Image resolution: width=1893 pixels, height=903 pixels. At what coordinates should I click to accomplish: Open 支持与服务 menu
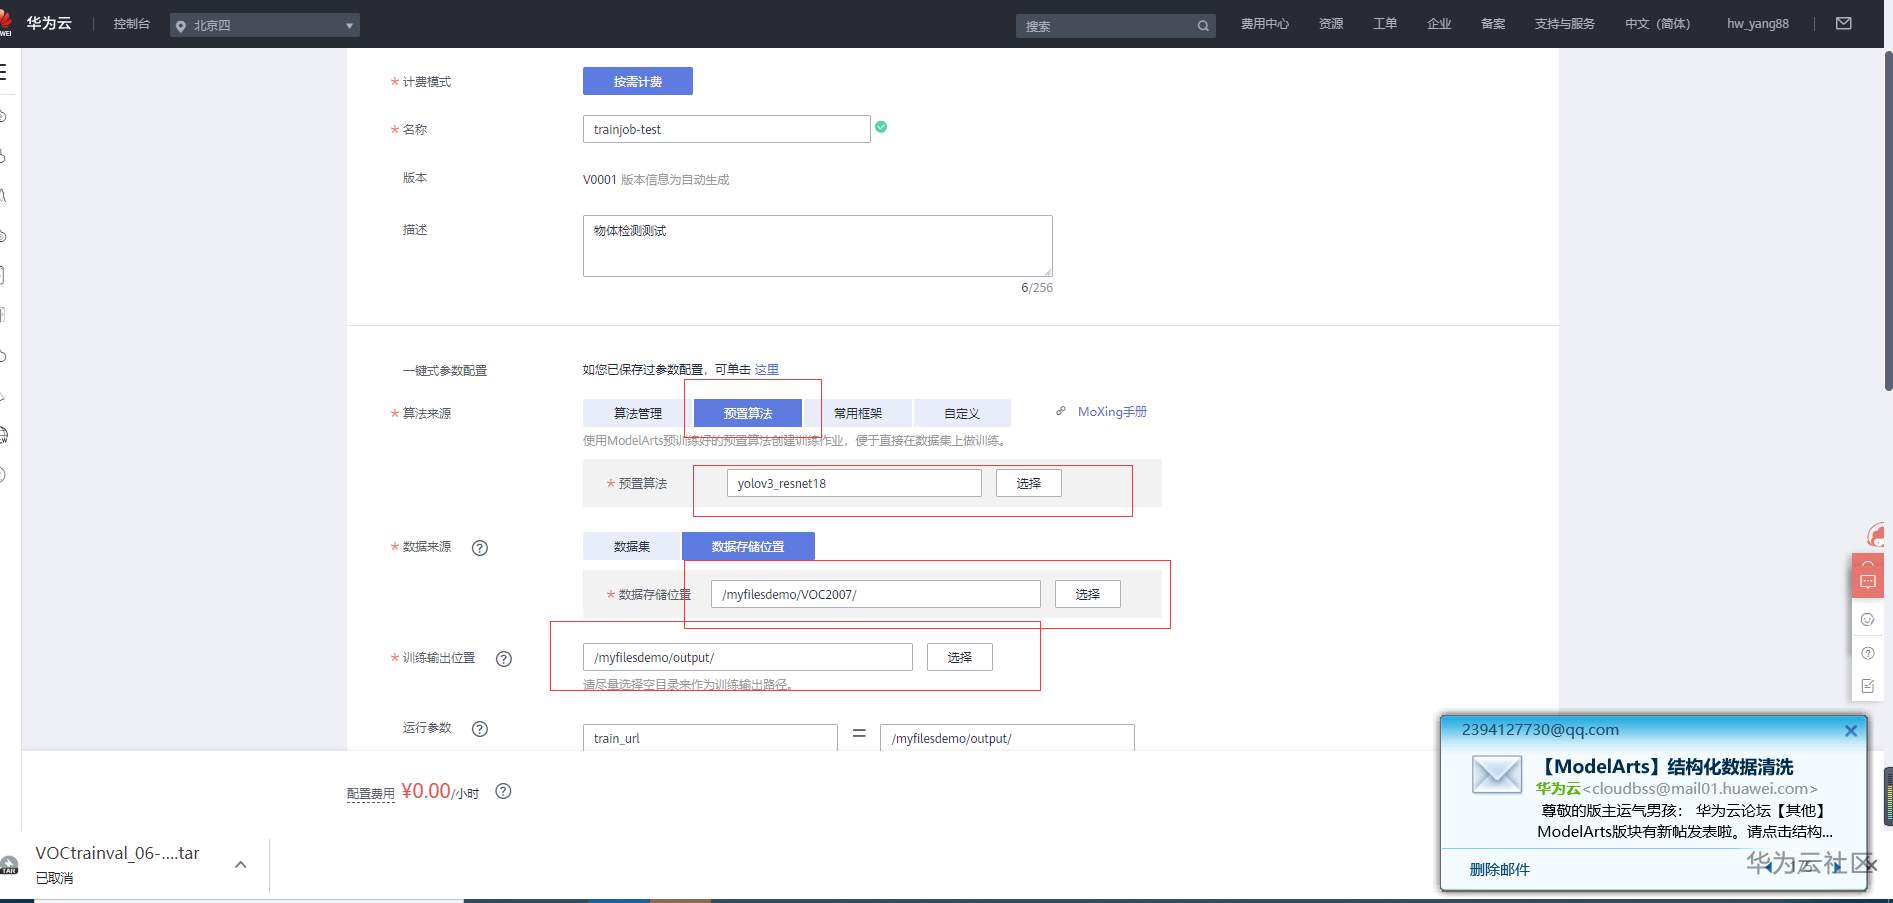(1565, 24)
